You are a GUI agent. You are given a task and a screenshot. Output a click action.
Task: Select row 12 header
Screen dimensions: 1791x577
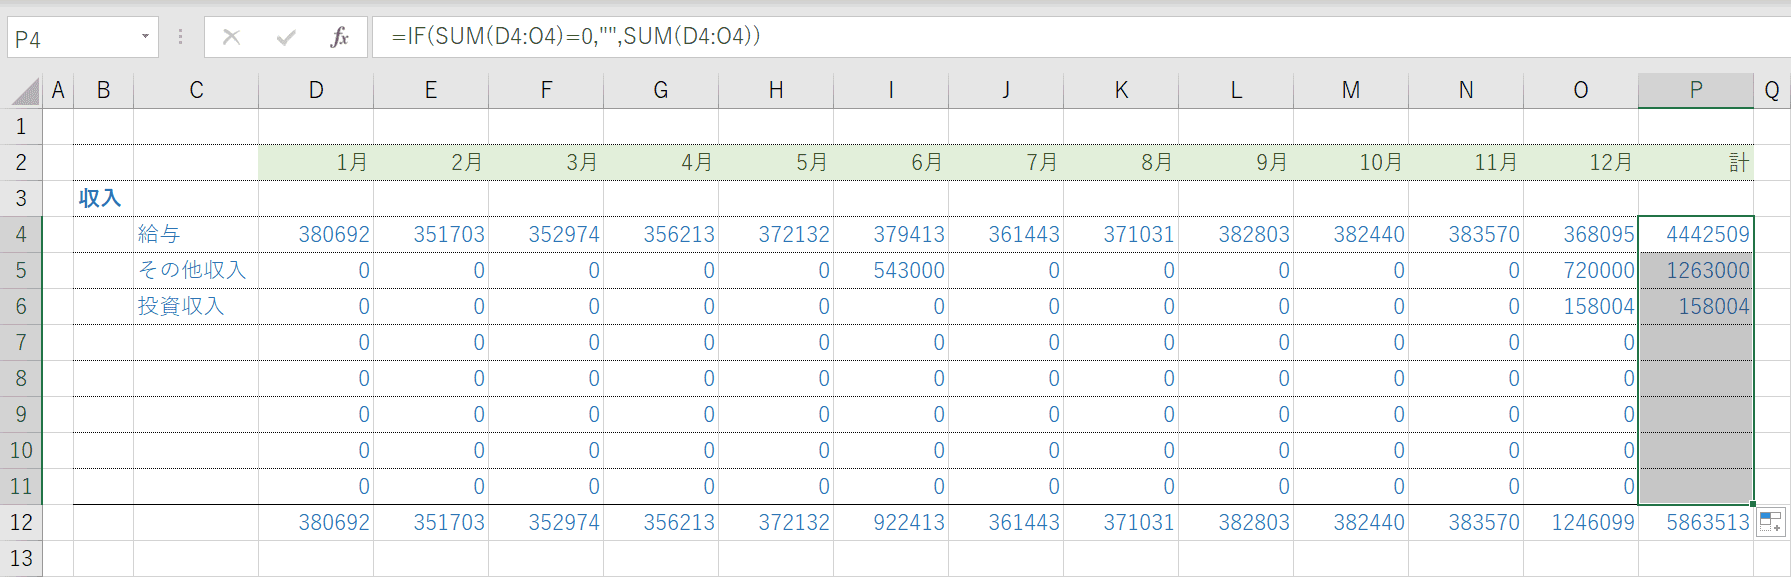21,523
